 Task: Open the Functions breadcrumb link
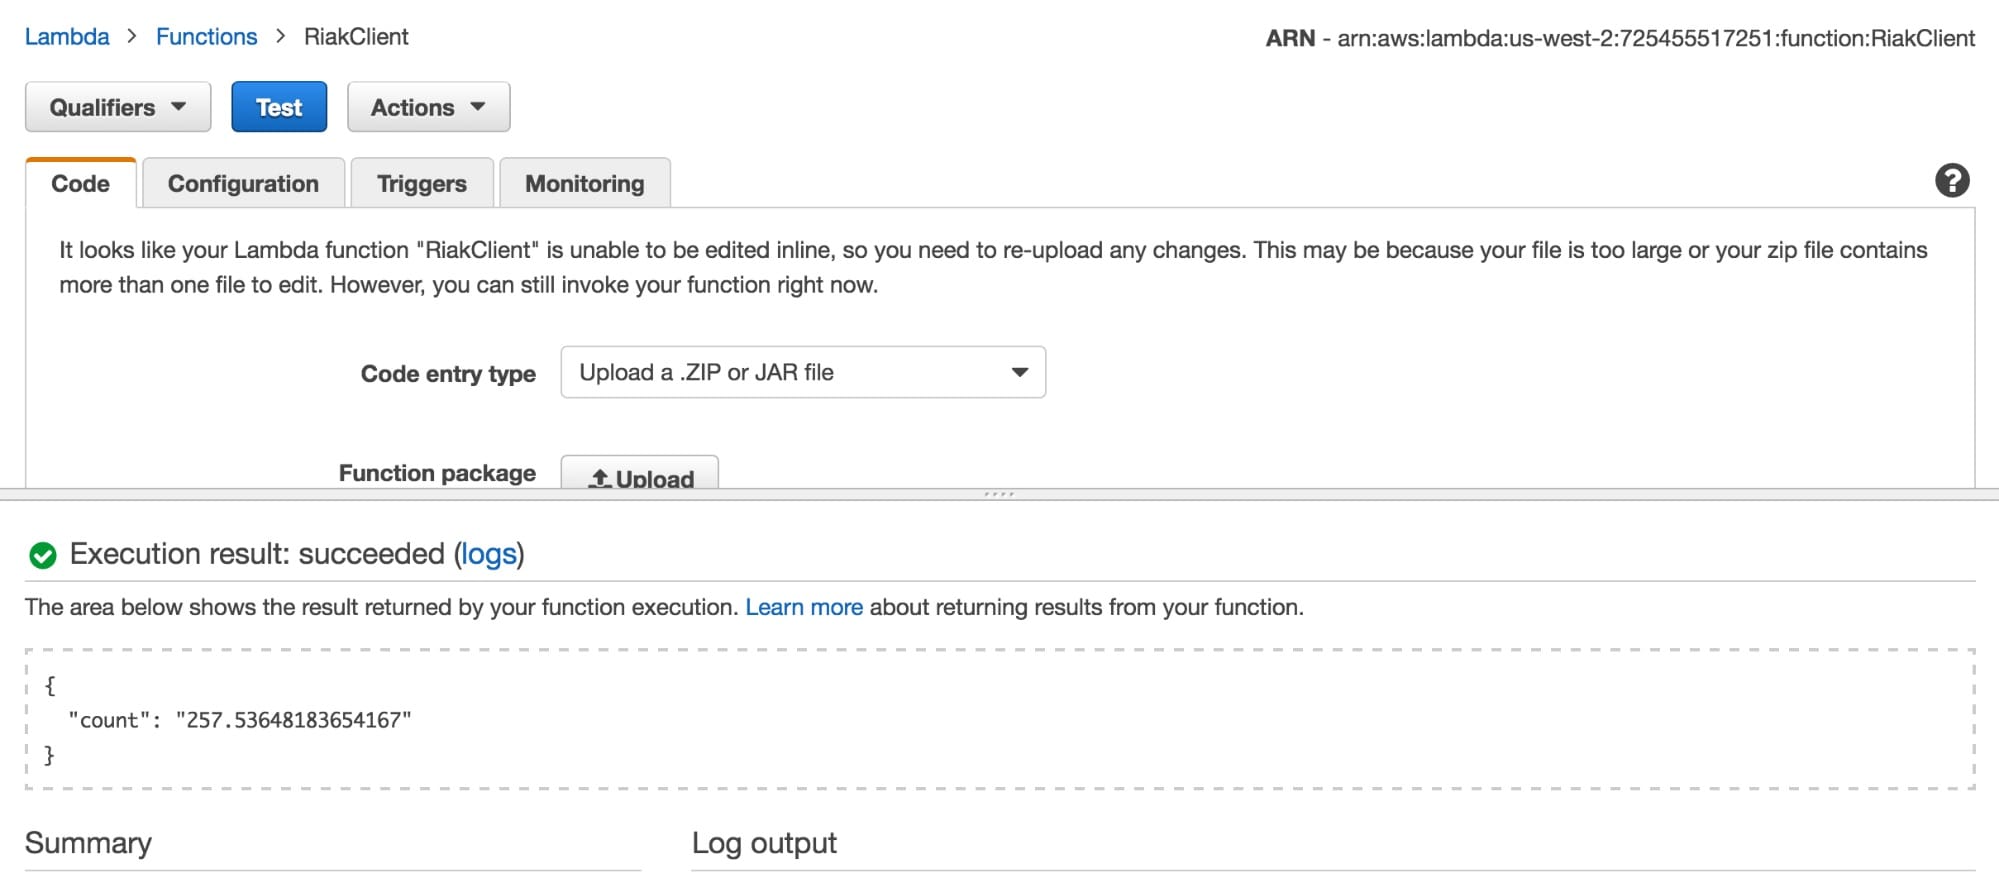tap(206, 37)
